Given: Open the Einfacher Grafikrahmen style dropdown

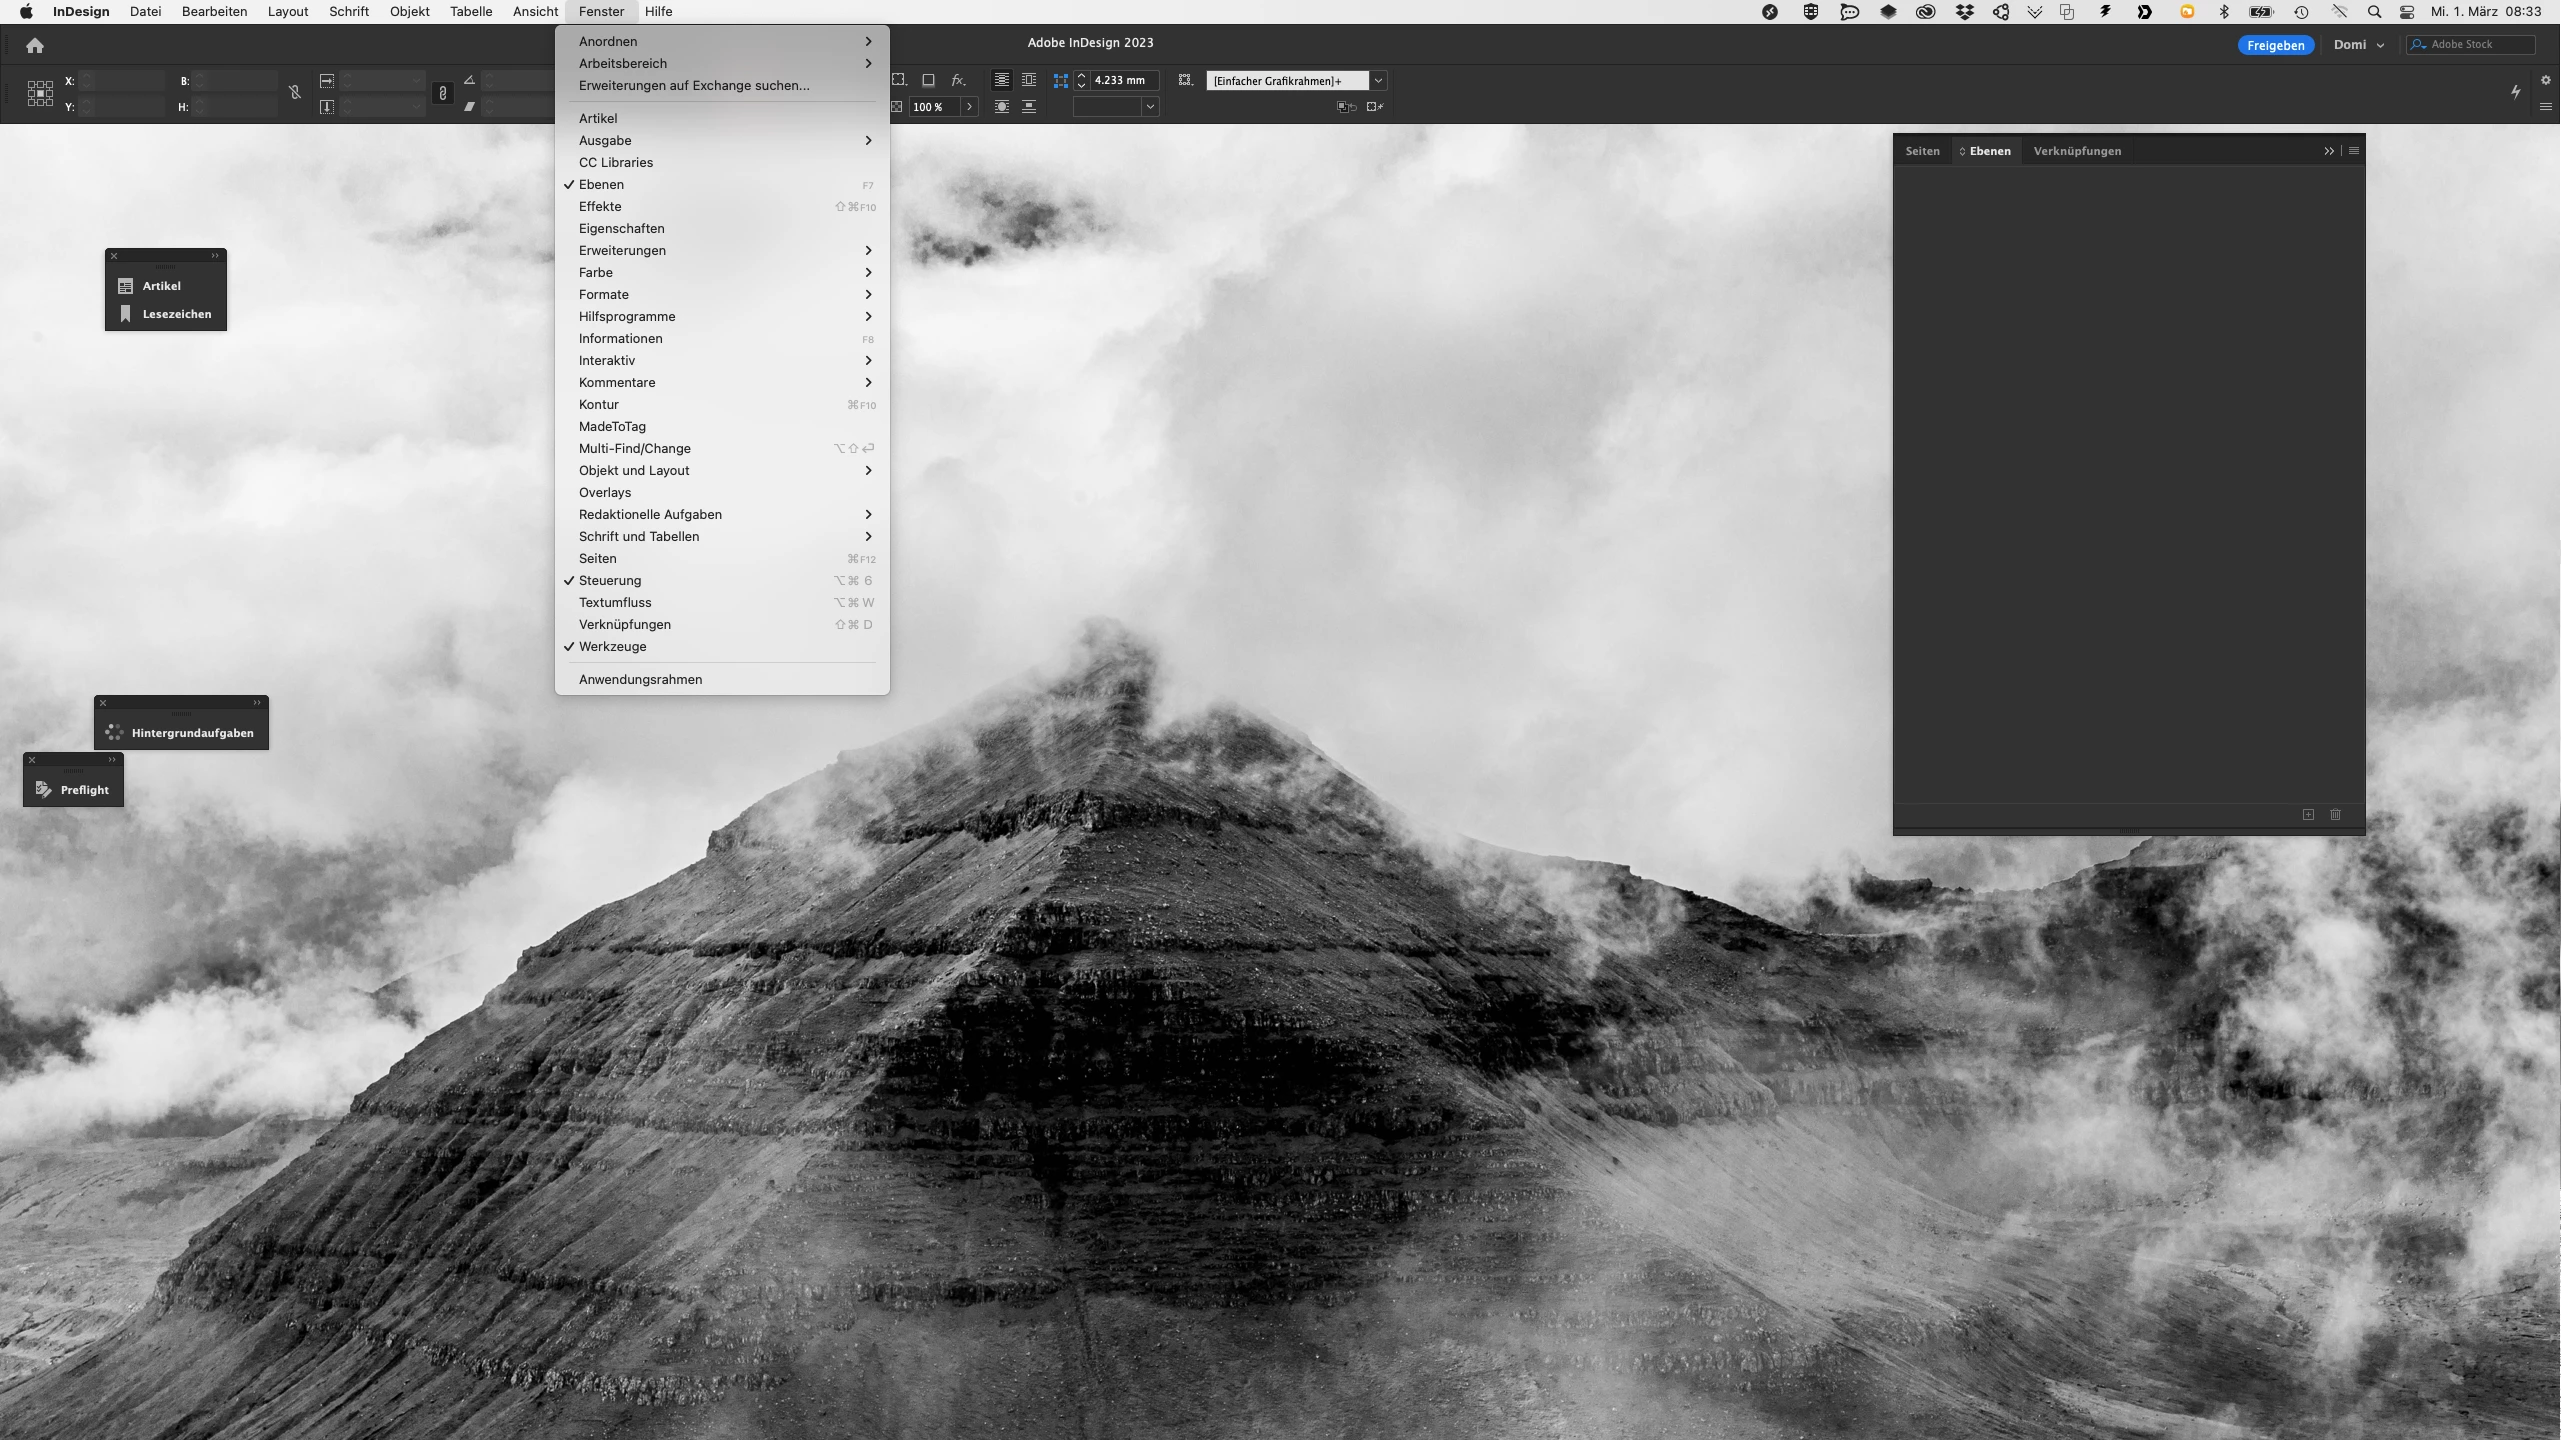Looking at the screenshot, I should (1378, 80).
